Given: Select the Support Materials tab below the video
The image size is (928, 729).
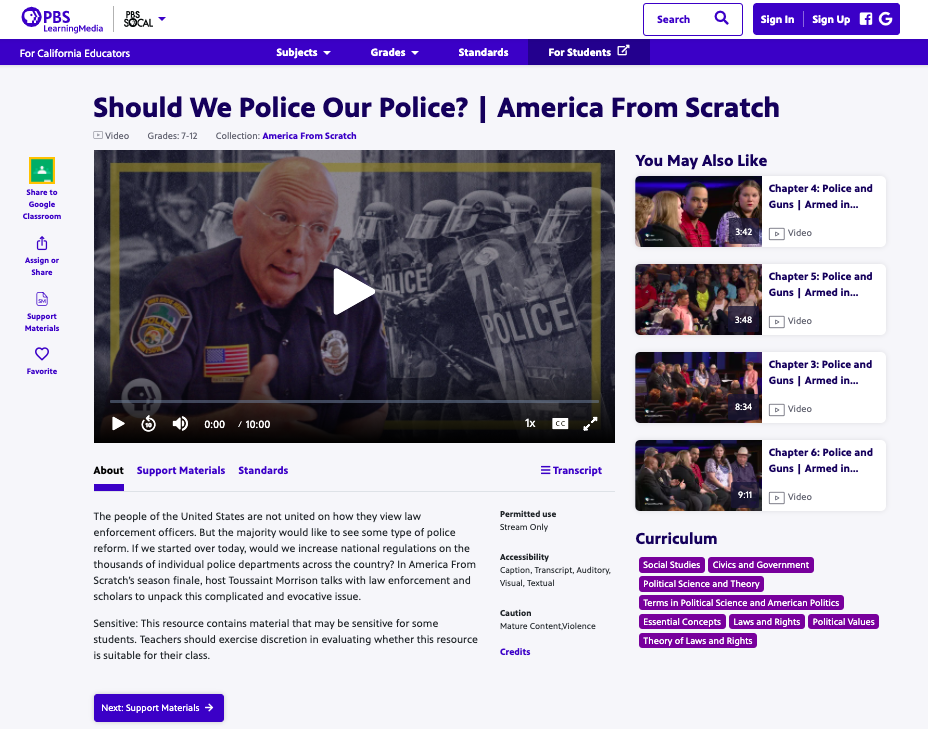Looking at the screenshot, I should (x=181, y=470).
